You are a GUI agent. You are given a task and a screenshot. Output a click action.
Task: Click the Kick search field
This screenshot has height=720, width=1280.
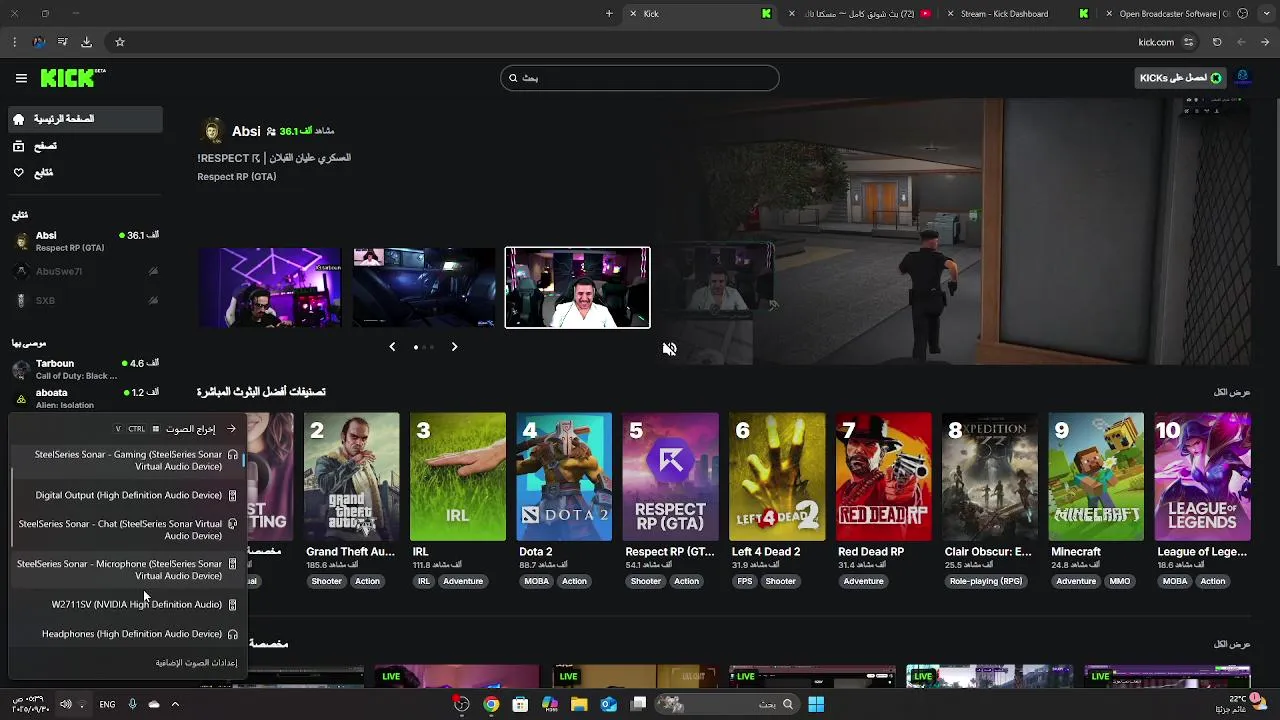pos(640,78)
